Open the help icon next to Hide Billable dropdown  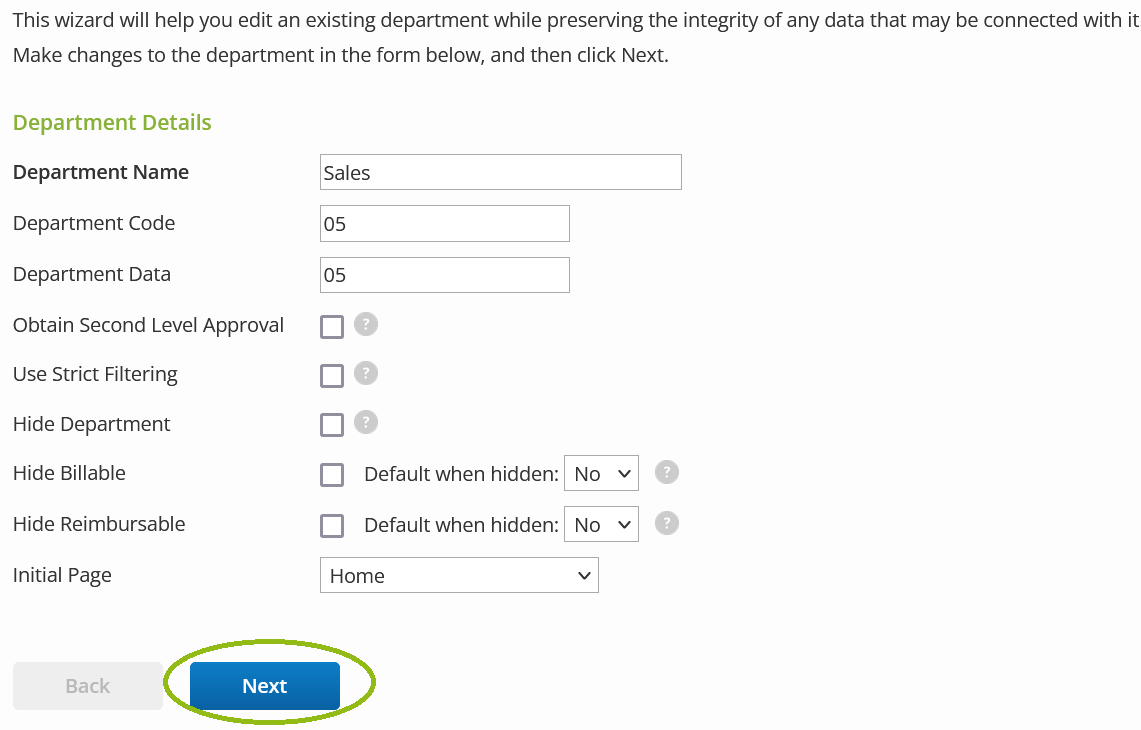pyautogui.click(x=667, y=472)
